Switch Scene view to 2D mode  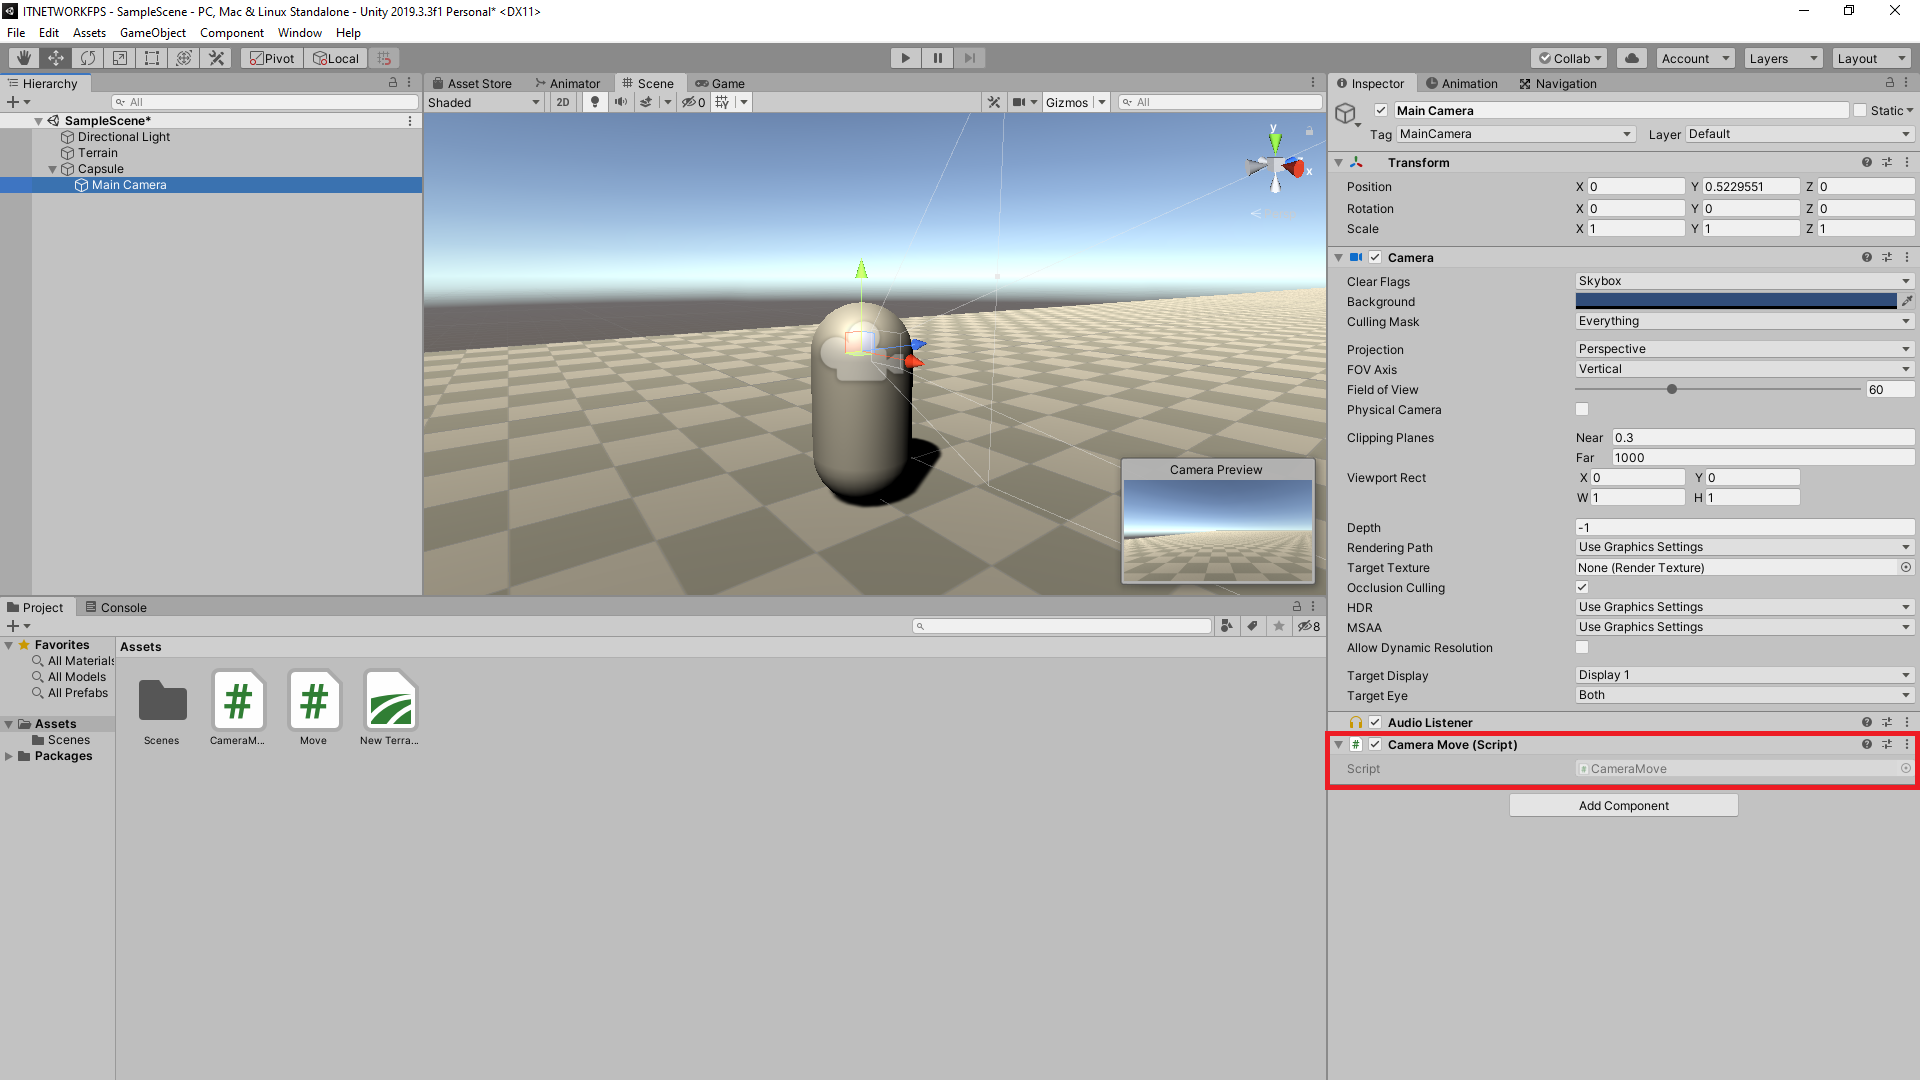click(x=562, y=101)
